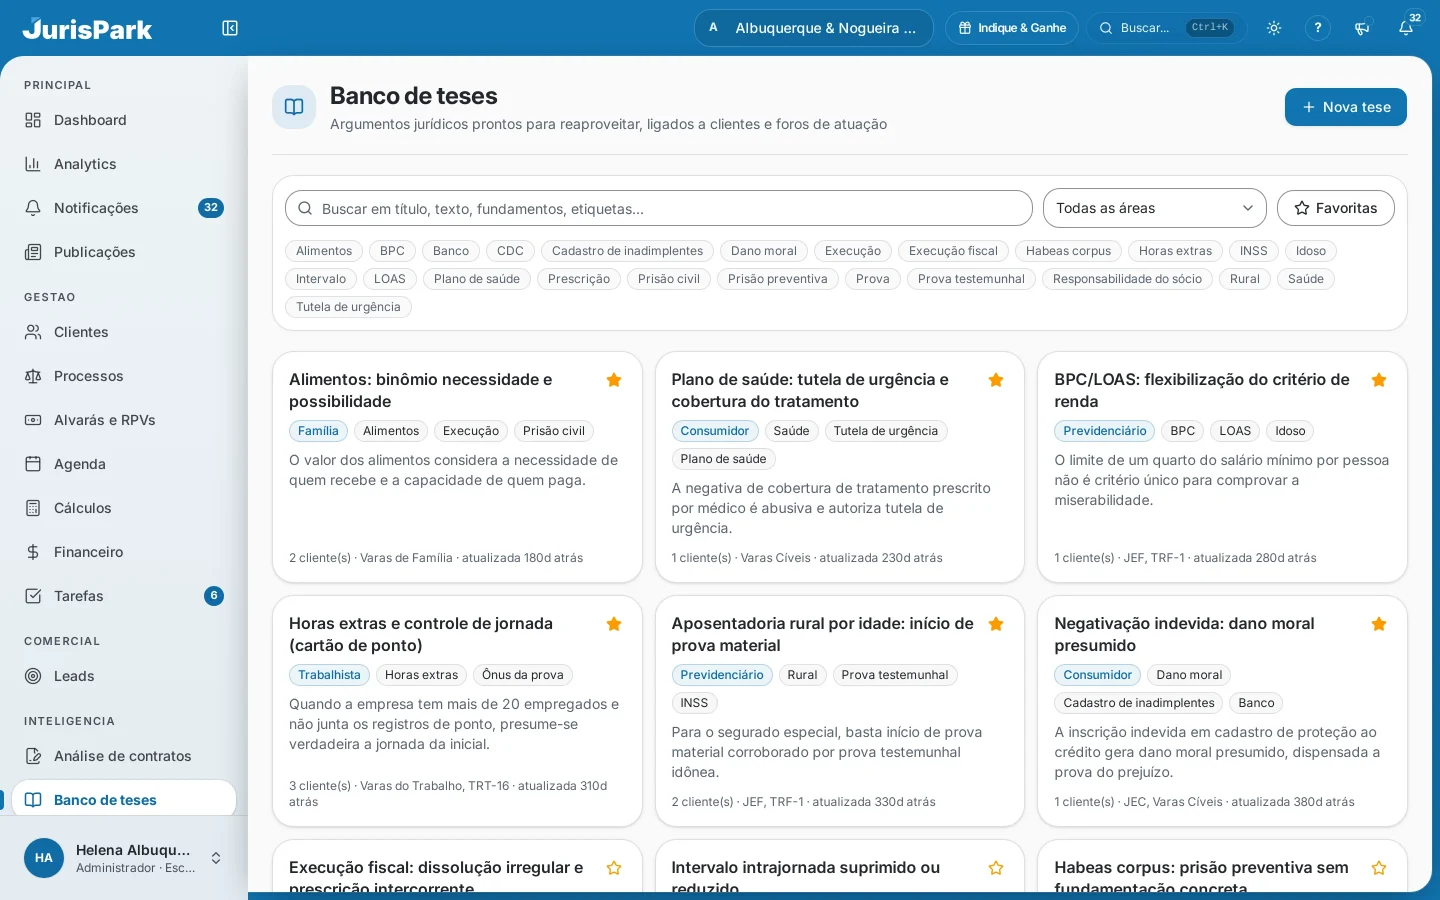Go to Tarefas in the sidebar
Screen dimensions: 1440x900
click(x=124, y=596)
